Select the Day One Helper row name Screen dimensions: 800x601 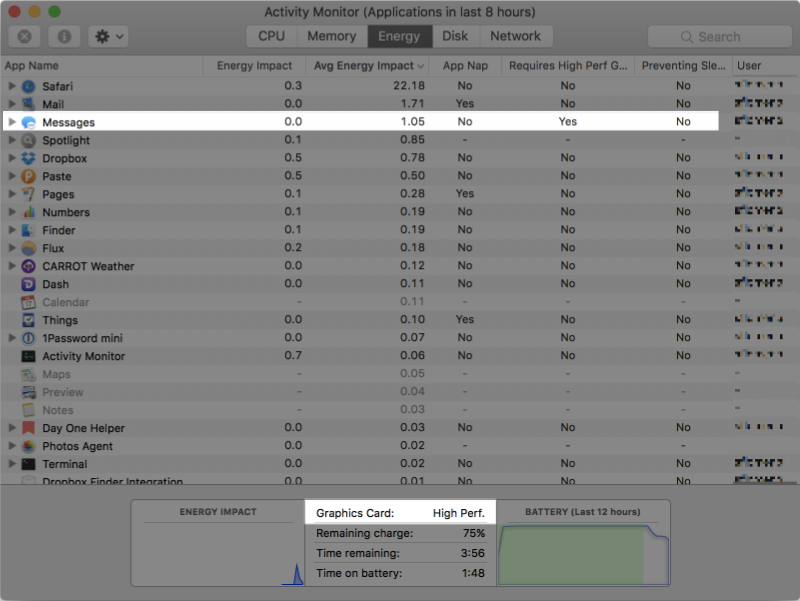click(83, 428)
